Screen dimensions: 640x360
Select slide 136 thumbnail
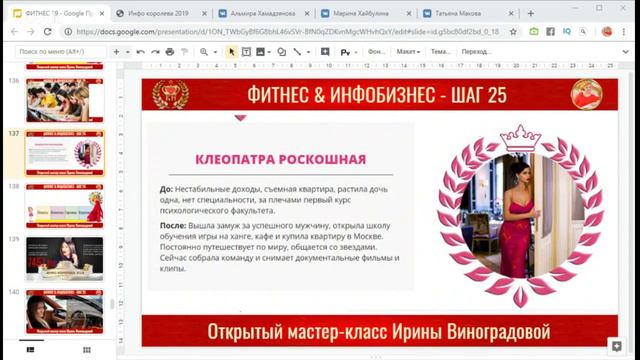(x=65, y=100)
